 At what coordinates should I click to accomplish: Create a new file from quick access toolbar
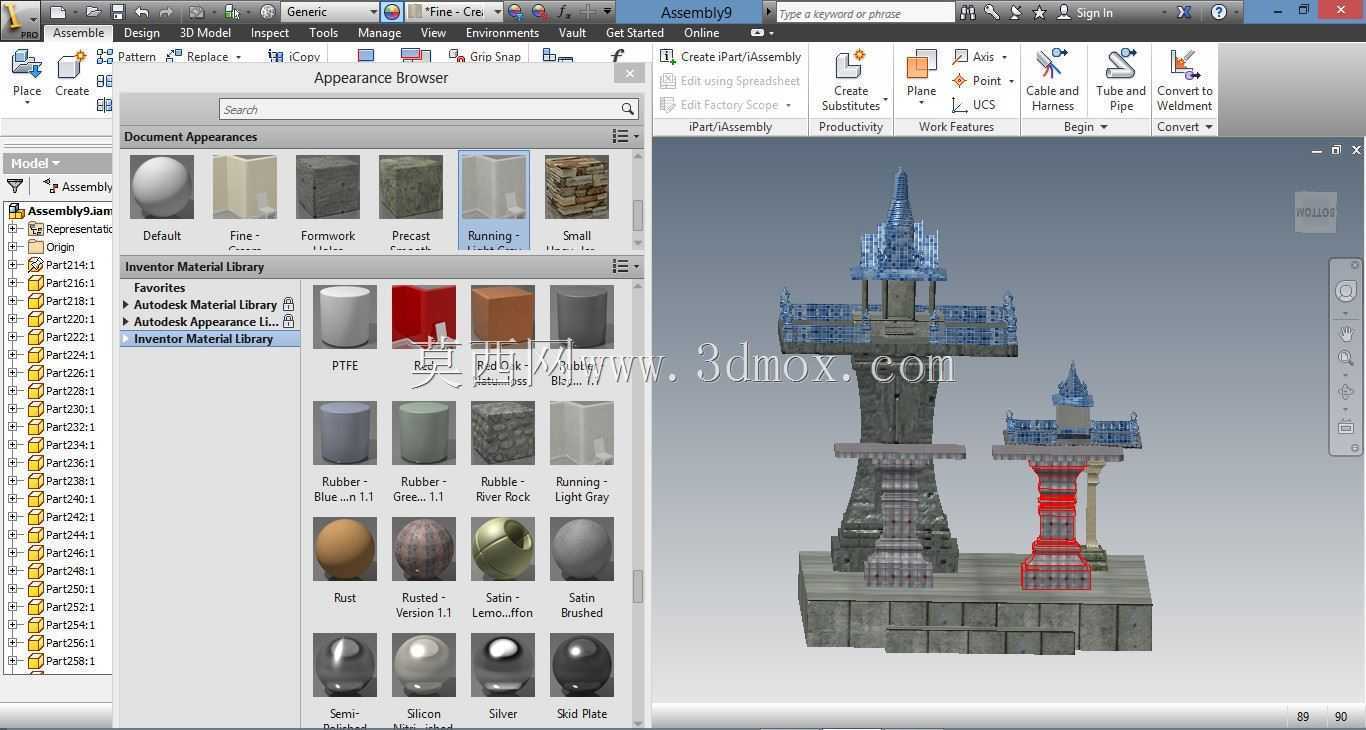pyautogui.click(x=57, y=12)
